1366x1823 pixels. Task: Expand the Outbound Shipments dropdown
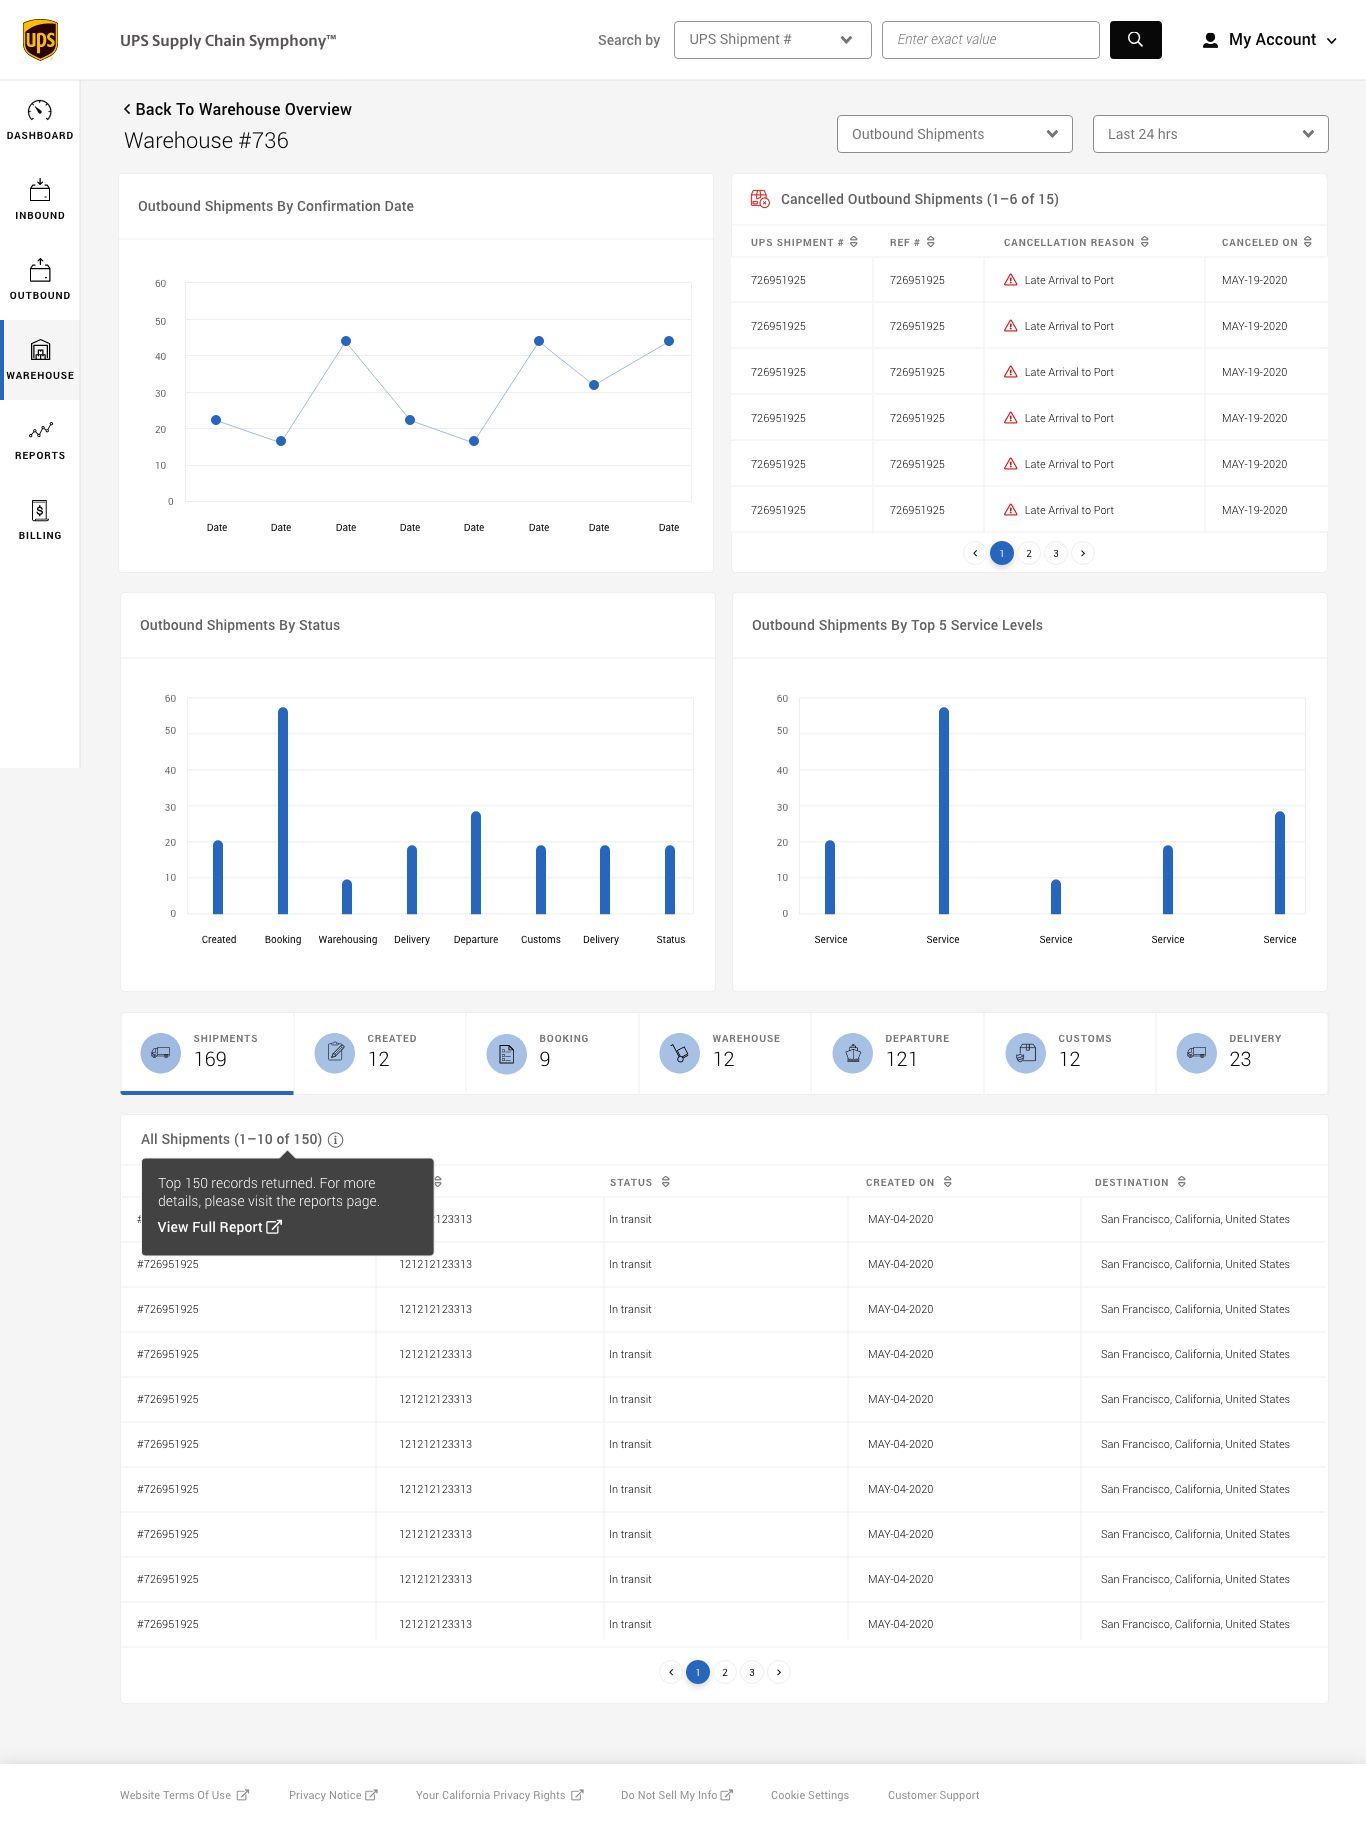pos(955,134)
